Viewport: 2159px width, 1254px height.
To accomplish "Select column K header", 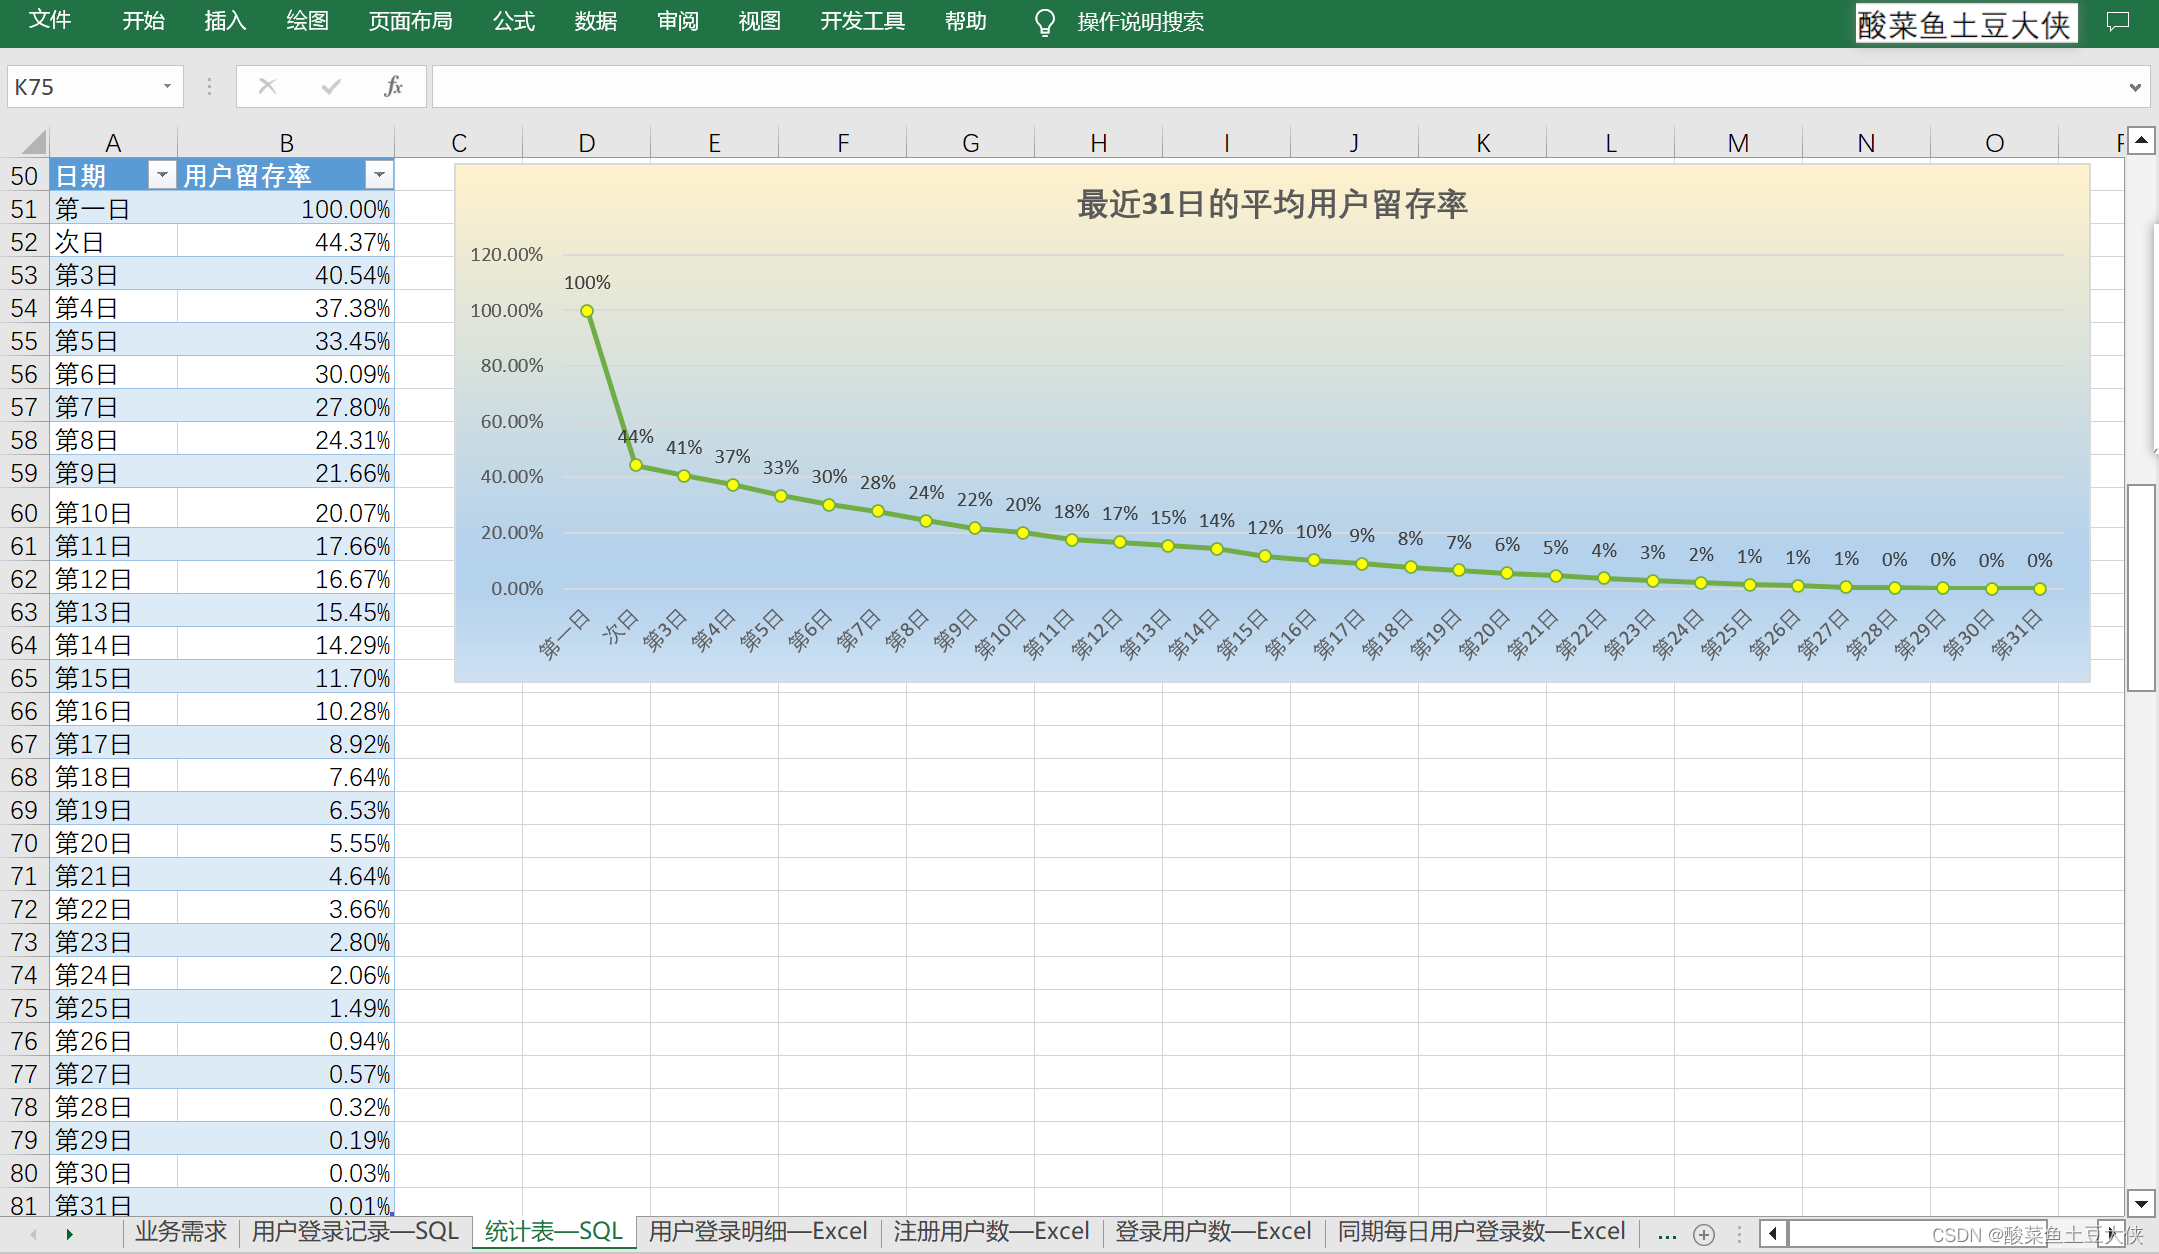I will [x=1483, y=142].
